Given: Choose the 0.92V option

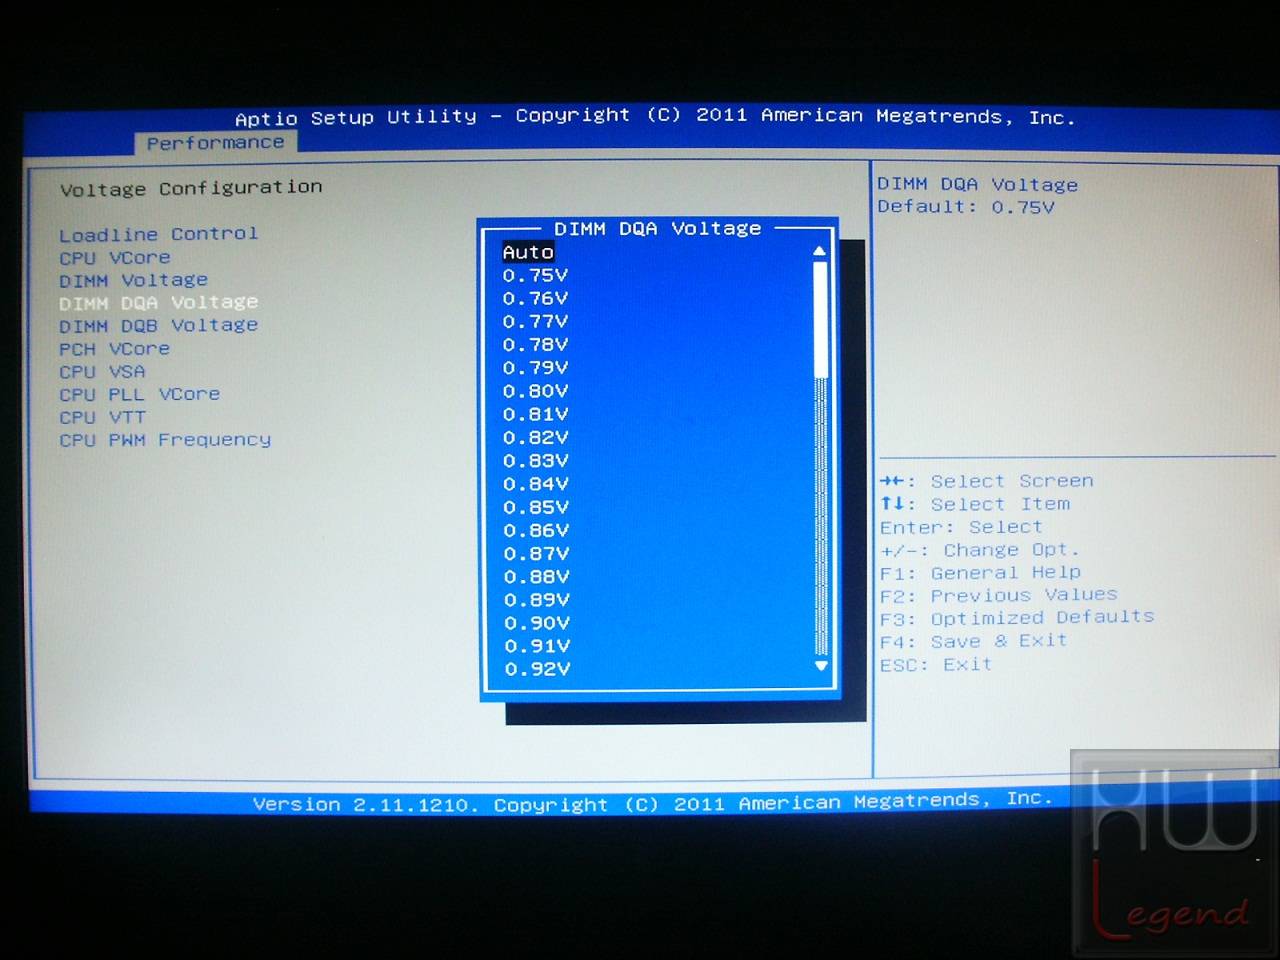Looking at the screenshot, I should 536,669.
